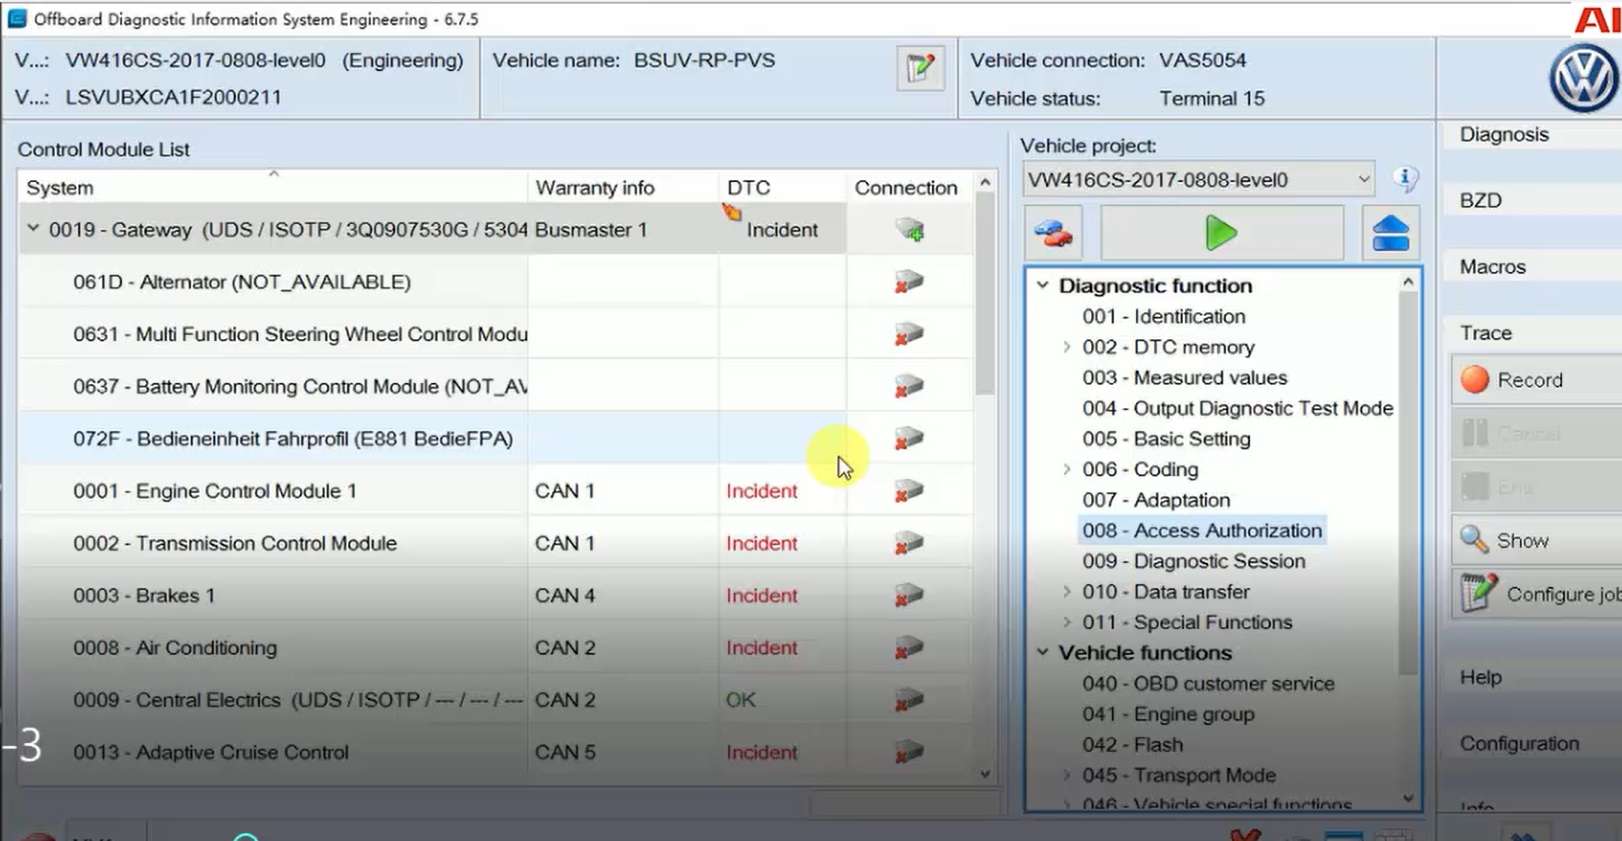This screenshot has width=1622, height=841.
Task: Click the vehicle project info icon
Action: coord(1405,179)
